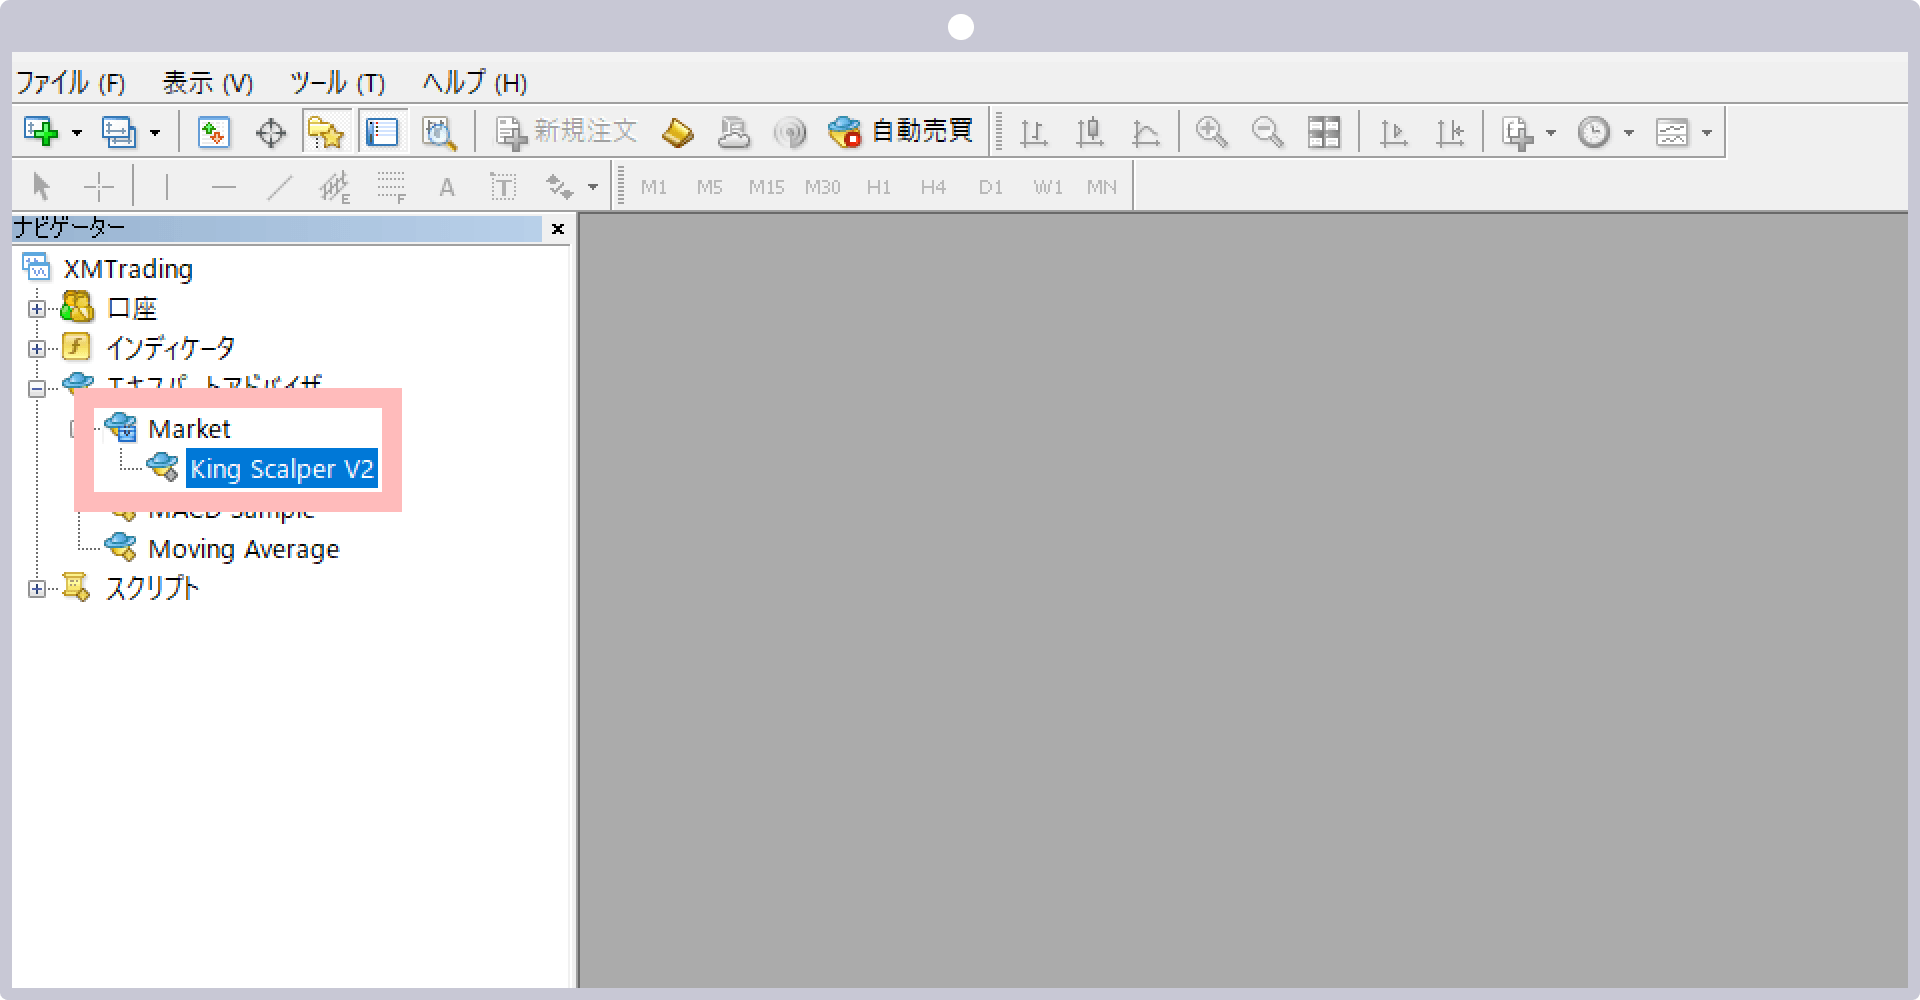Select the equidistant channel tool
The image size is (1920, 1000).
tap(335, 187)
